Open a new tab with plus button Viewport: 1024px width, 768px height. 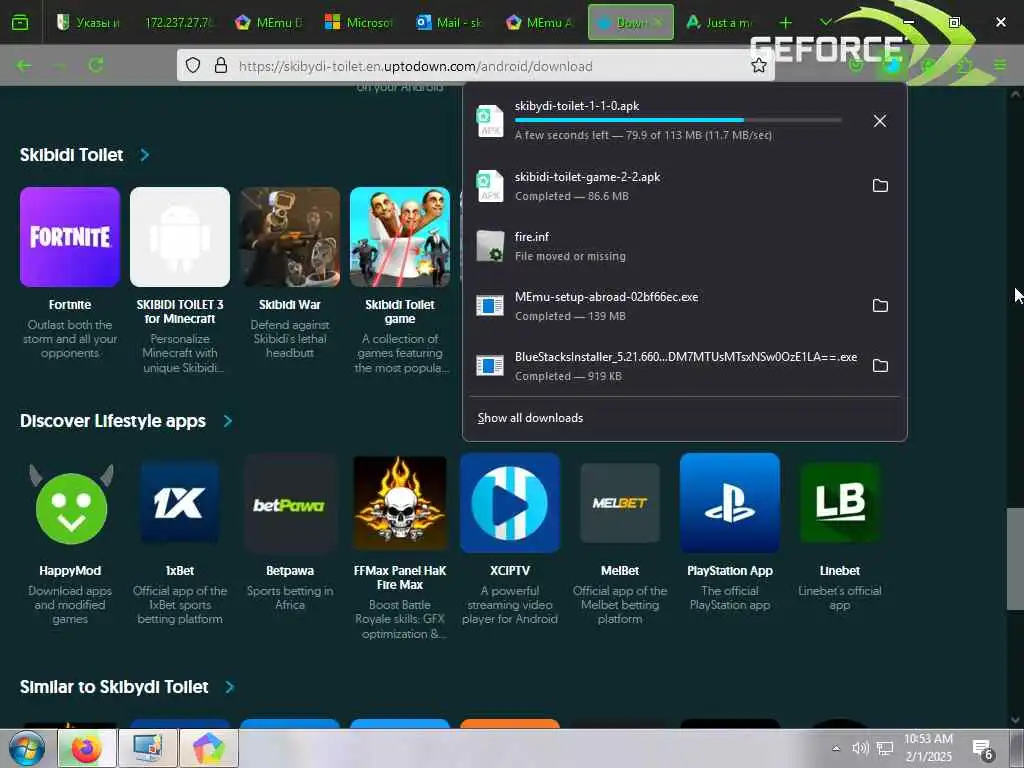pyautogui.click(x=786, y=22)
